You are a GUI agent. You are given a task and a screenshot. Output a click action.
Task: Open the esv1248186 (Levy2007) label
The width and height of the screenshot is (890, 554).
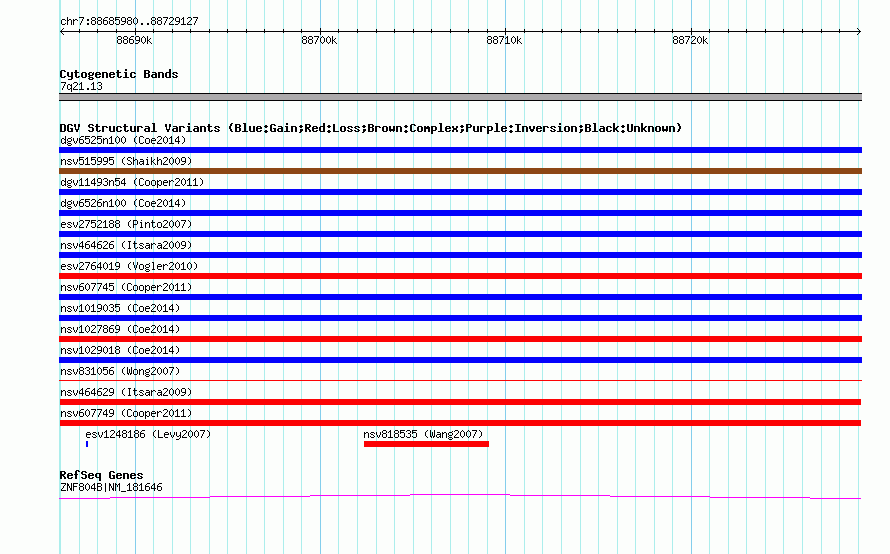tap(148, 434)
